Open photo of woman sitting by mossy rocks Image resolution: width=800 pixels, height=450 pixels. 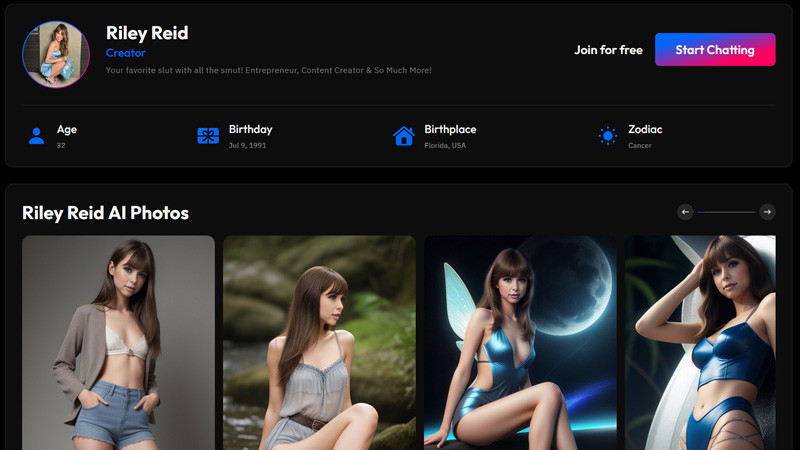pos(319,342)
